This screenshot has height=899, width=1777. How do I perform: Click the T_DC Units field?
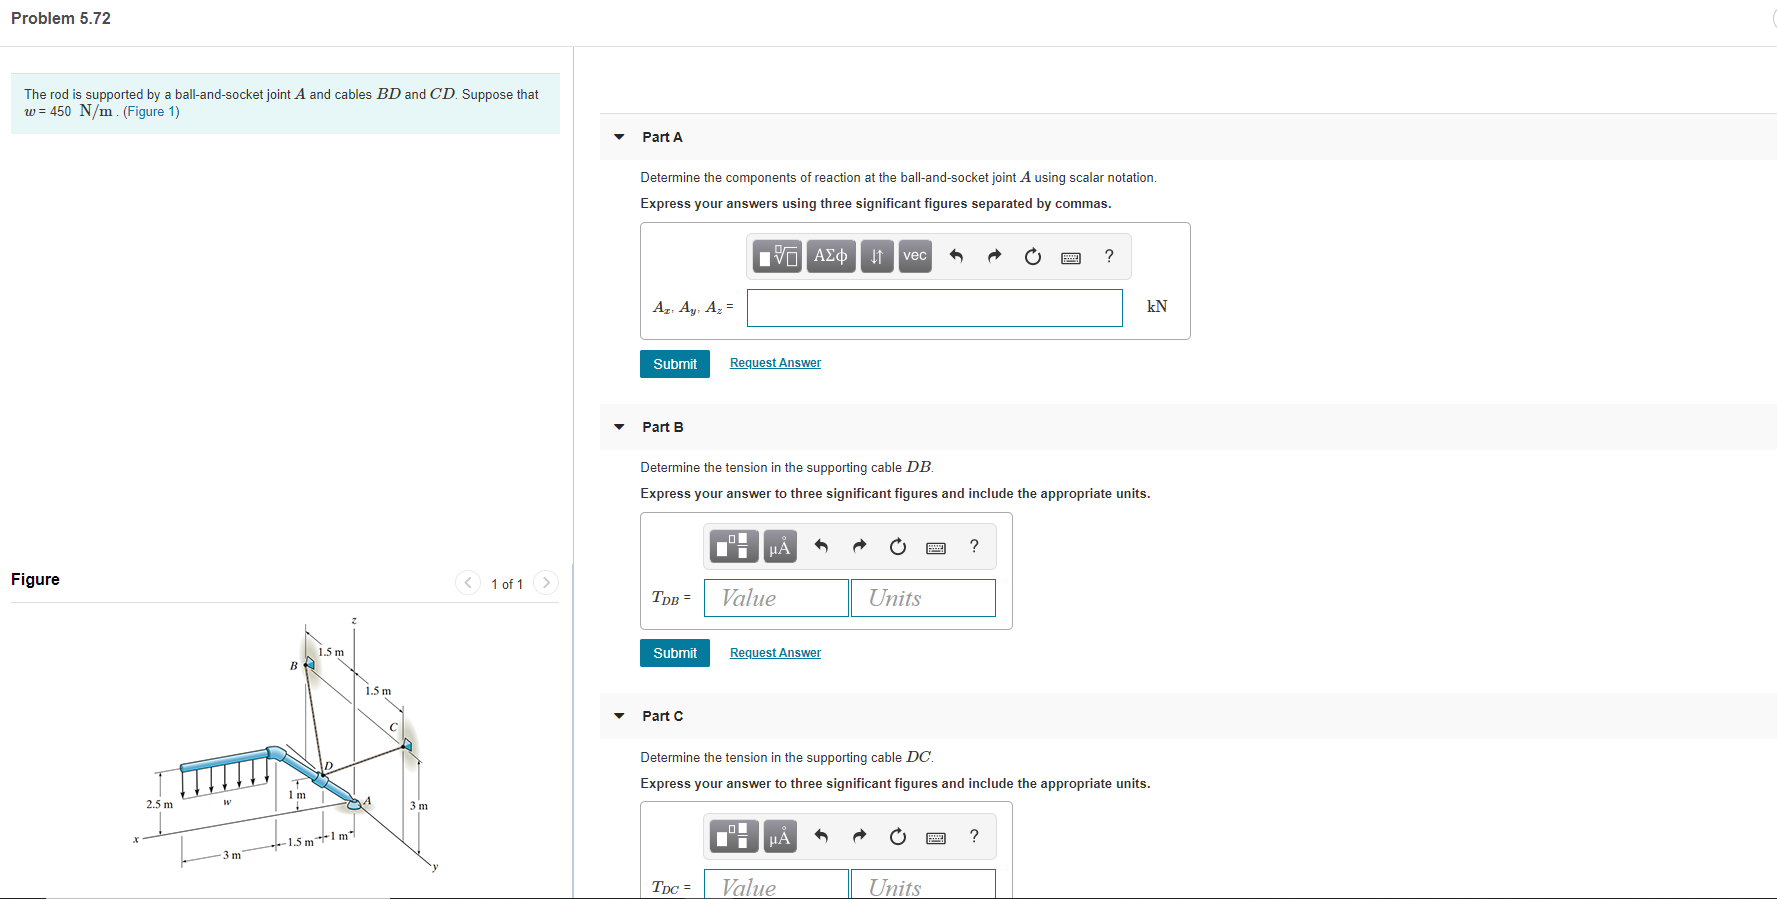tap(923, 884)
